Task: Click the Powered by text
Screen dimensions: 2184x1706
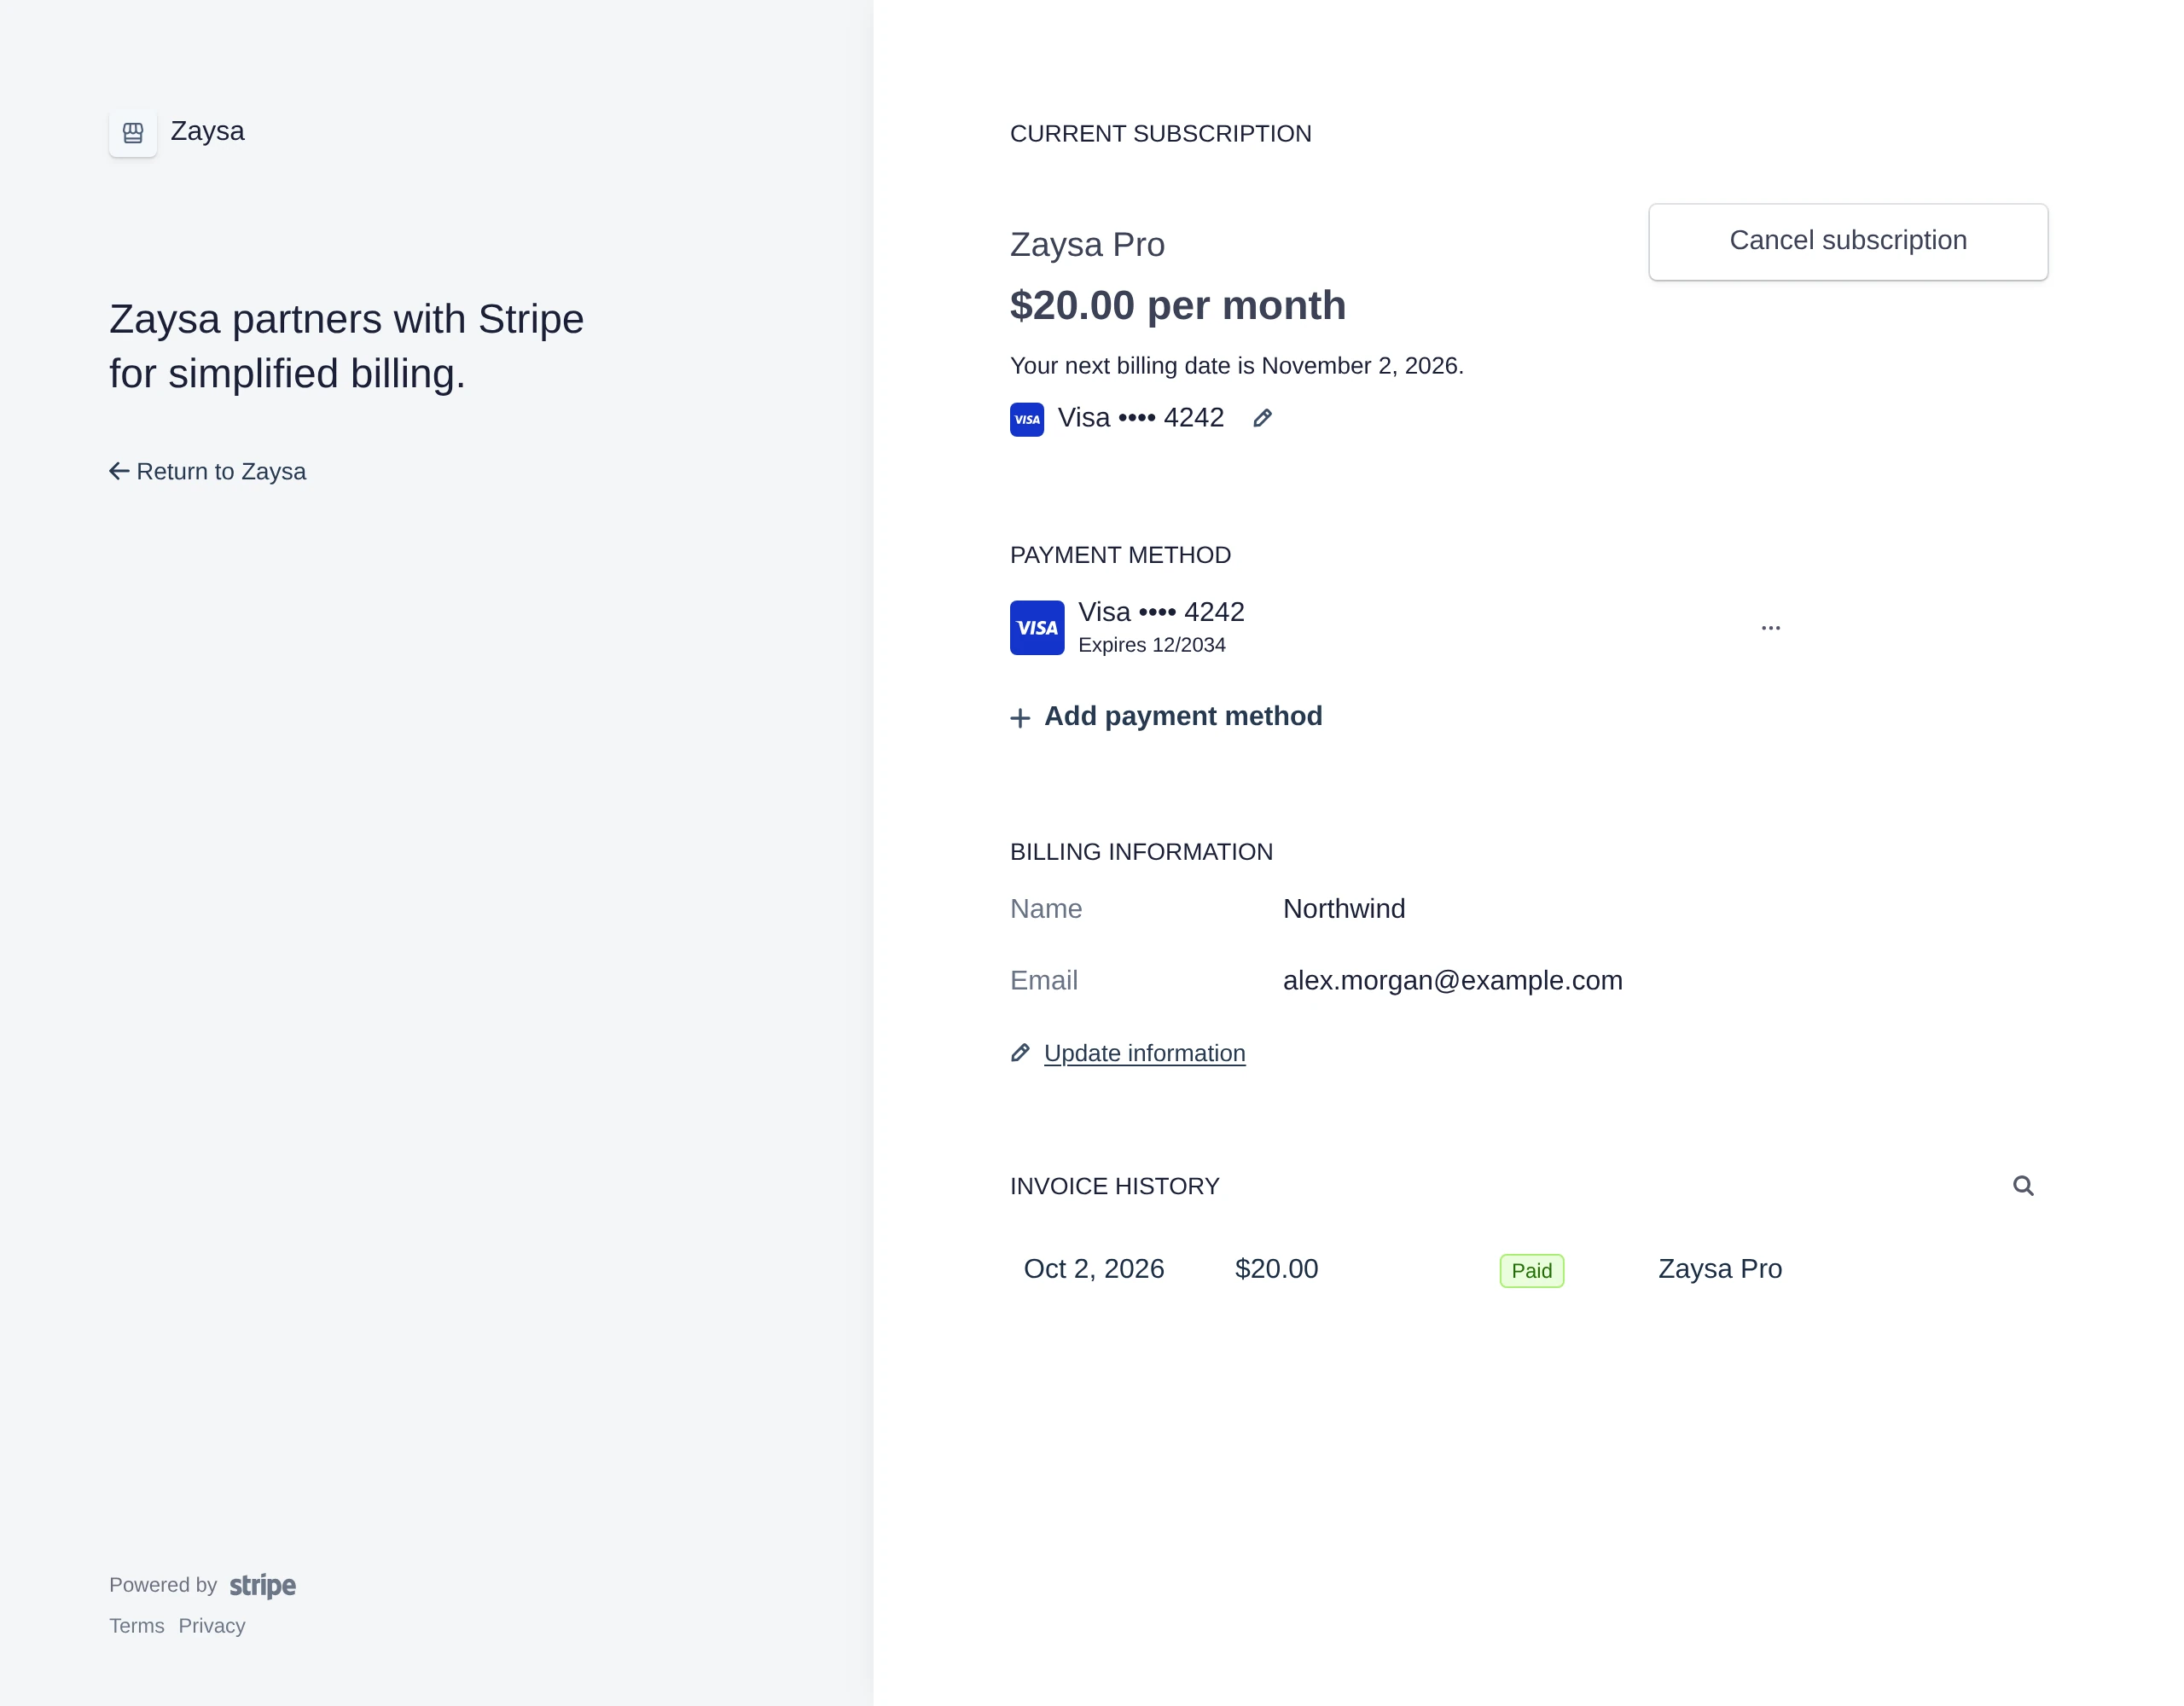Action: [163, 1585]
